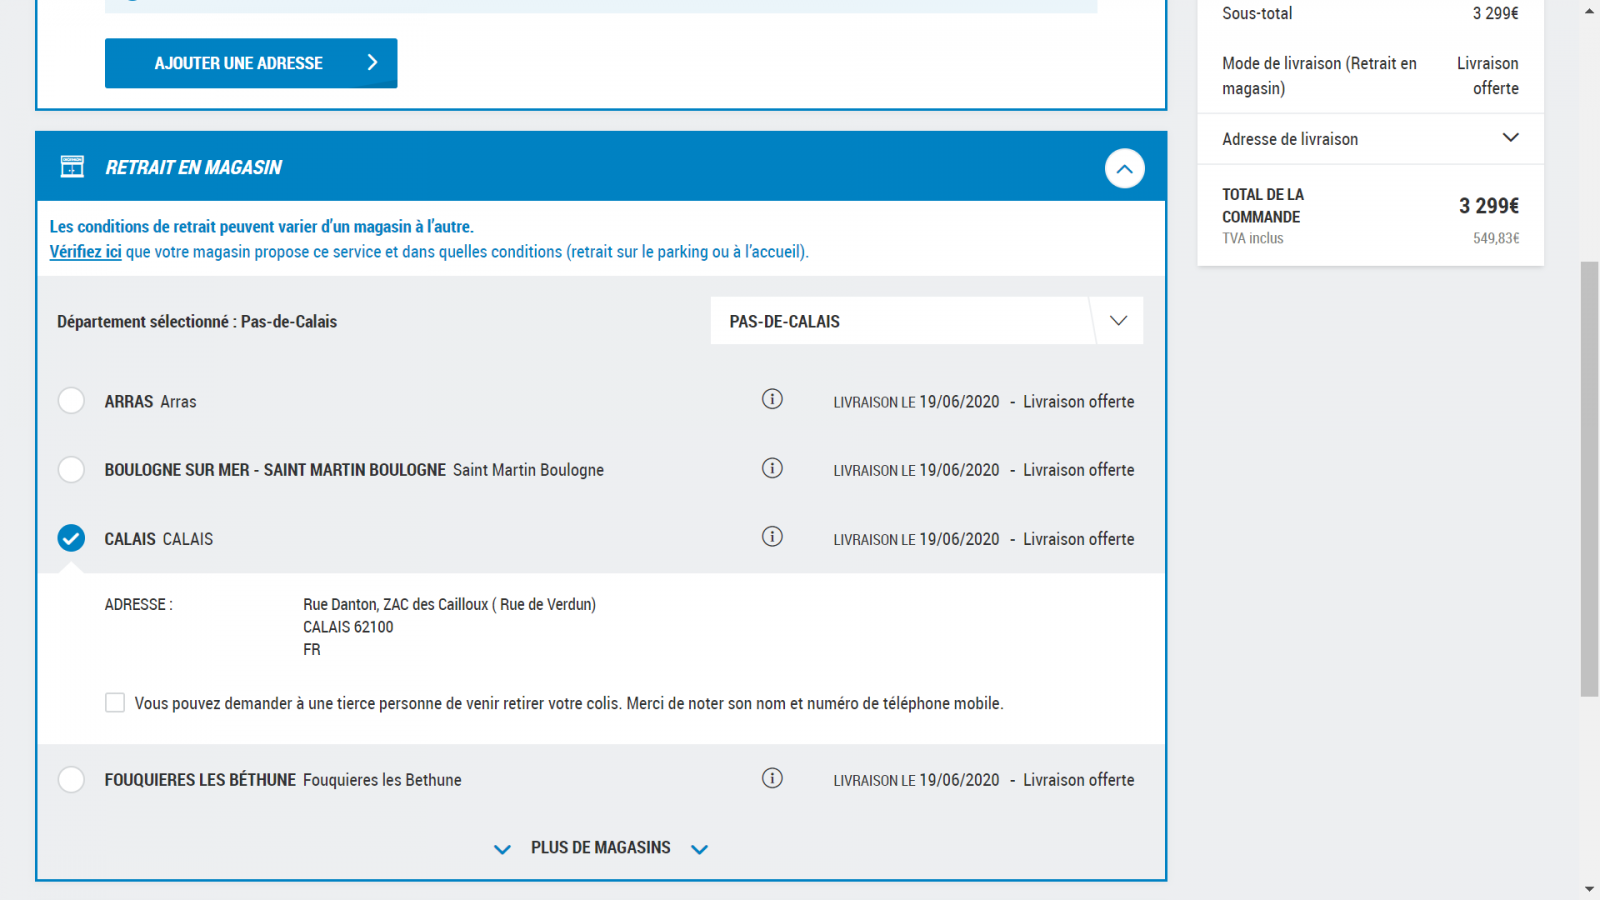The image size is (1600, 900).
Task: Click the scrollbar up arrow
Action: click(x=1589, y=11)
